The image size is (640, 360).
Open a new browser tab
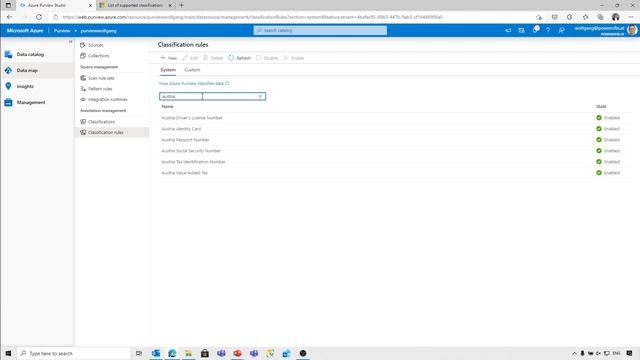[182, 5]
